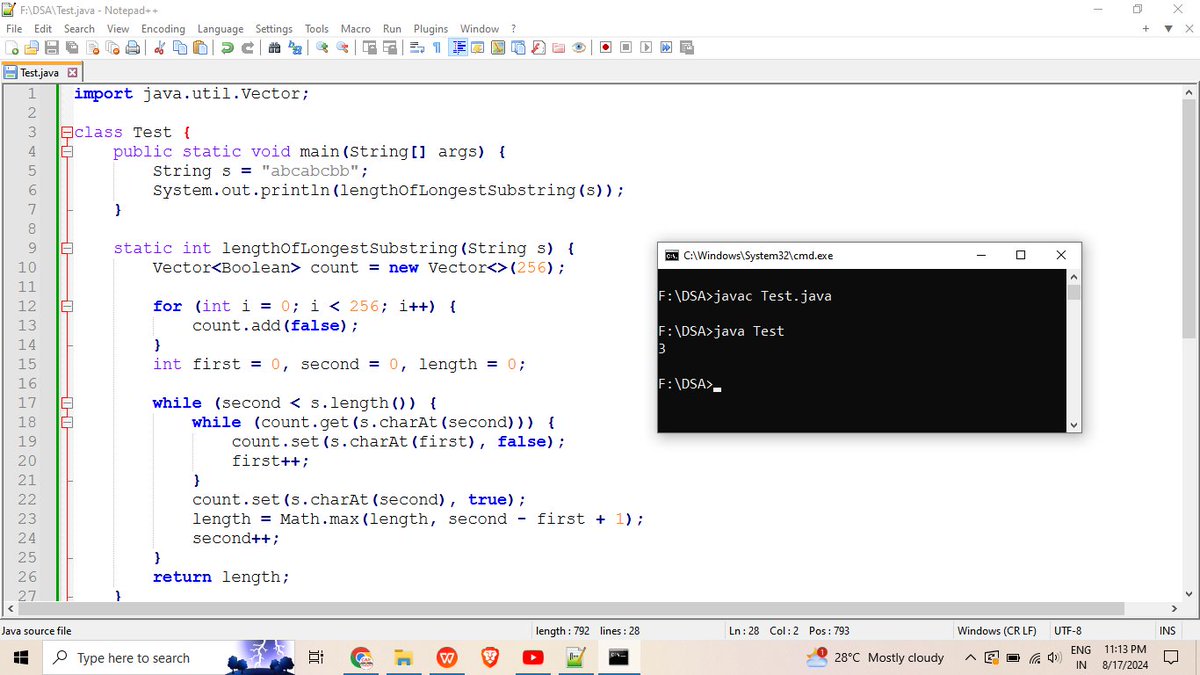Screen dimensions: 1200x675
Task: Open the Plugins menu
Action: (431, 29)
